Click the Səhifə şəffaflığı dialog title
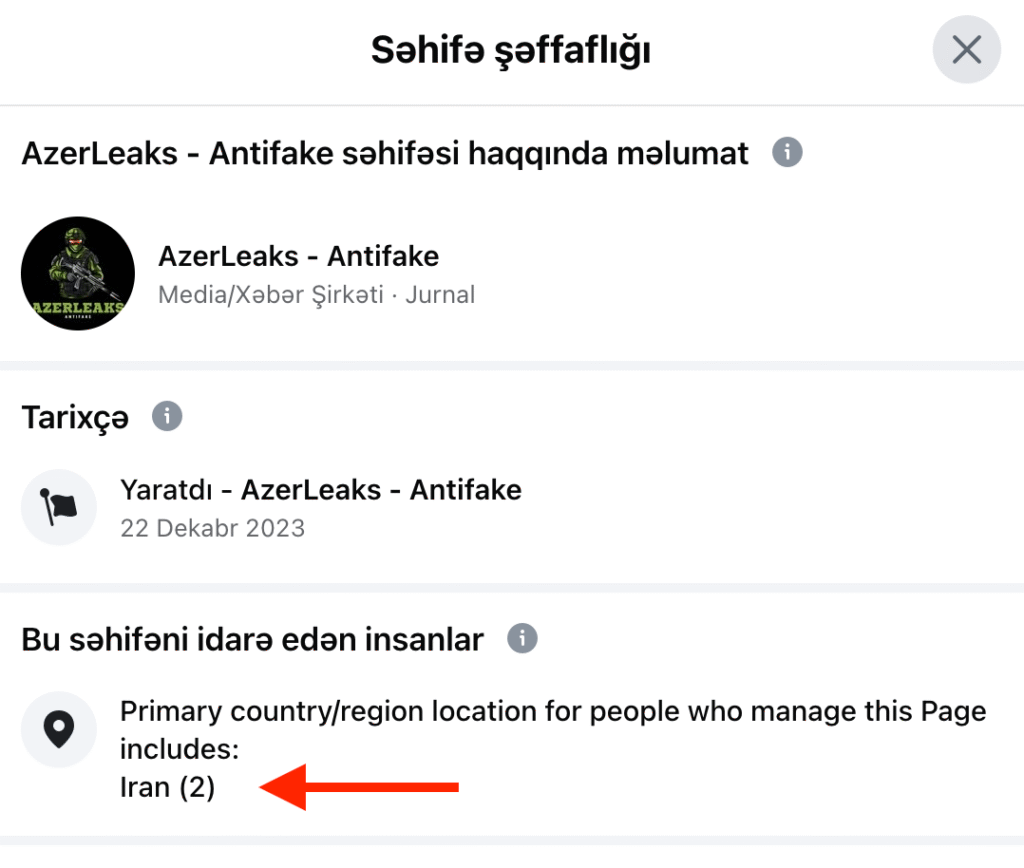This screenshot has height=868, width=1024. (x=511, y=49)
